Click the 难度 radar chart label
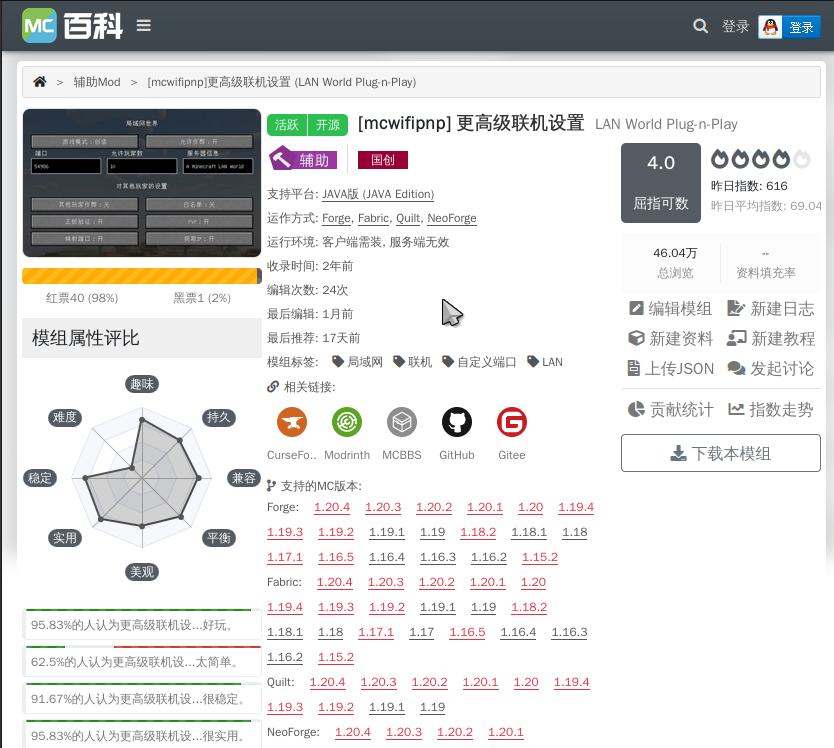Screen dimensions: 834x748 (x=65, y=418)
